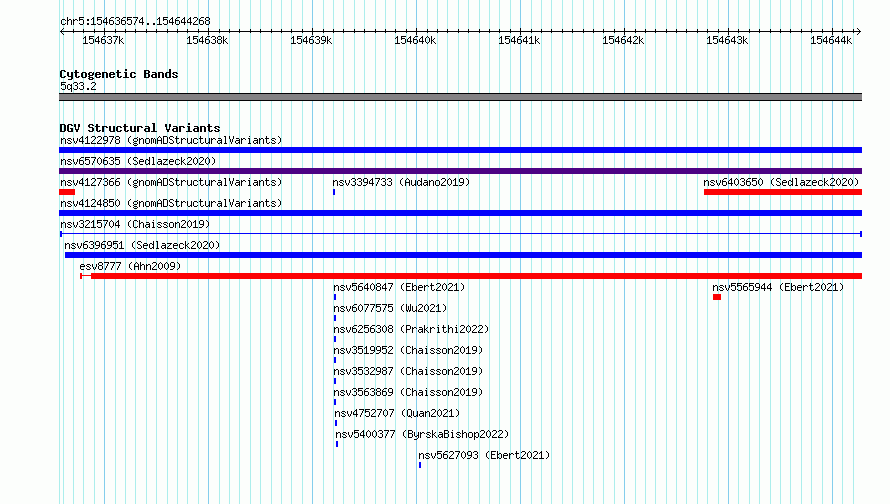The image size is (890, 504).
Task: Click the 154643k ruler tick label
Action: (x=727, y=41)
